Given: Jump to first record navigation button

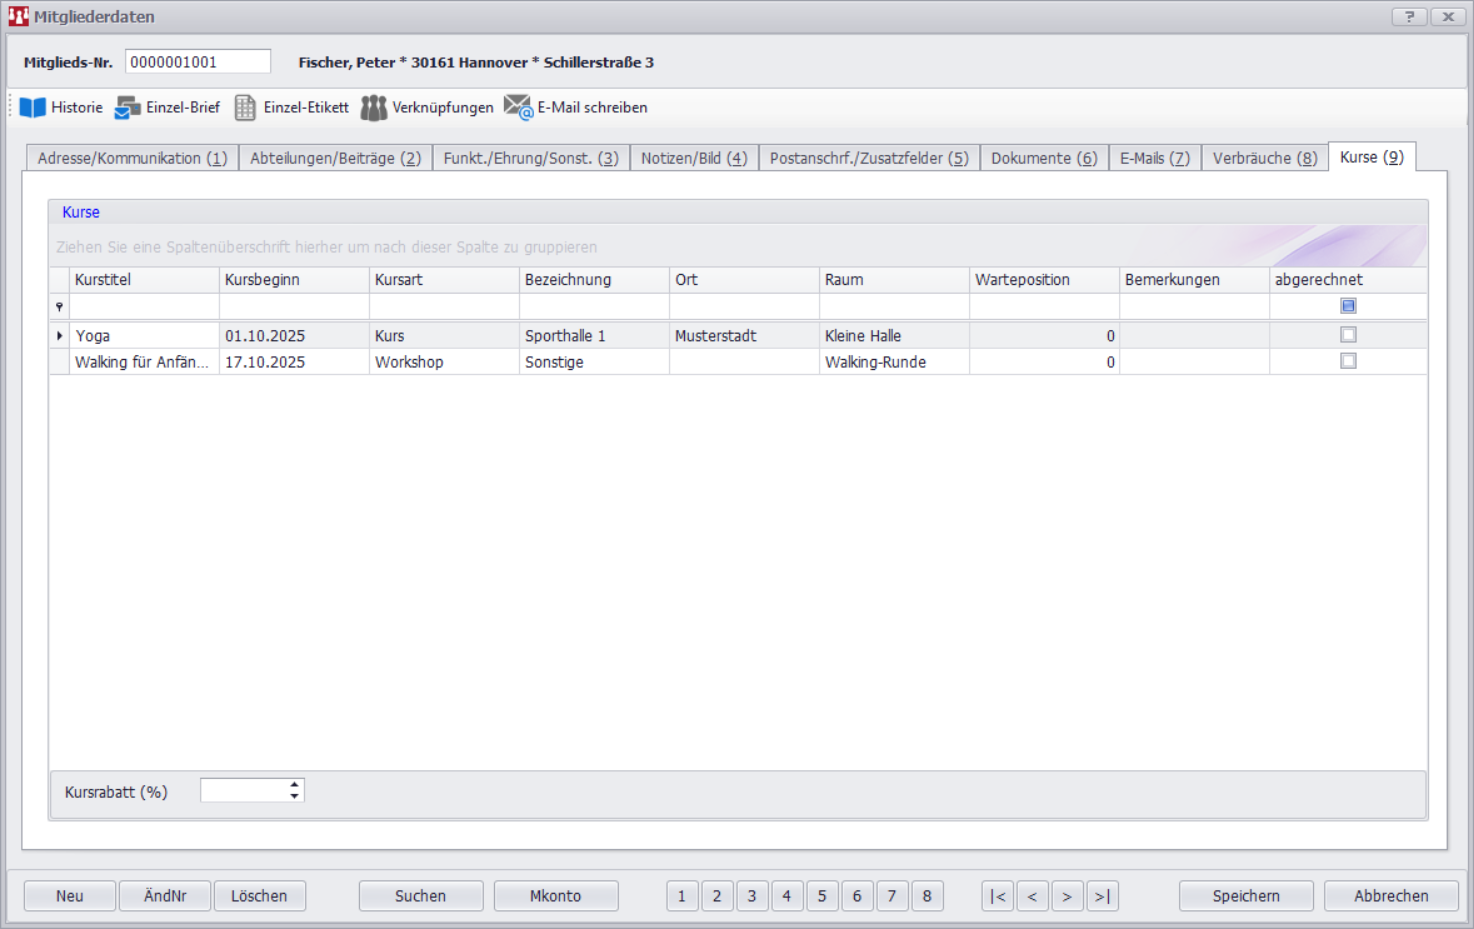Looking at the screenshot, I should [997, 896].
